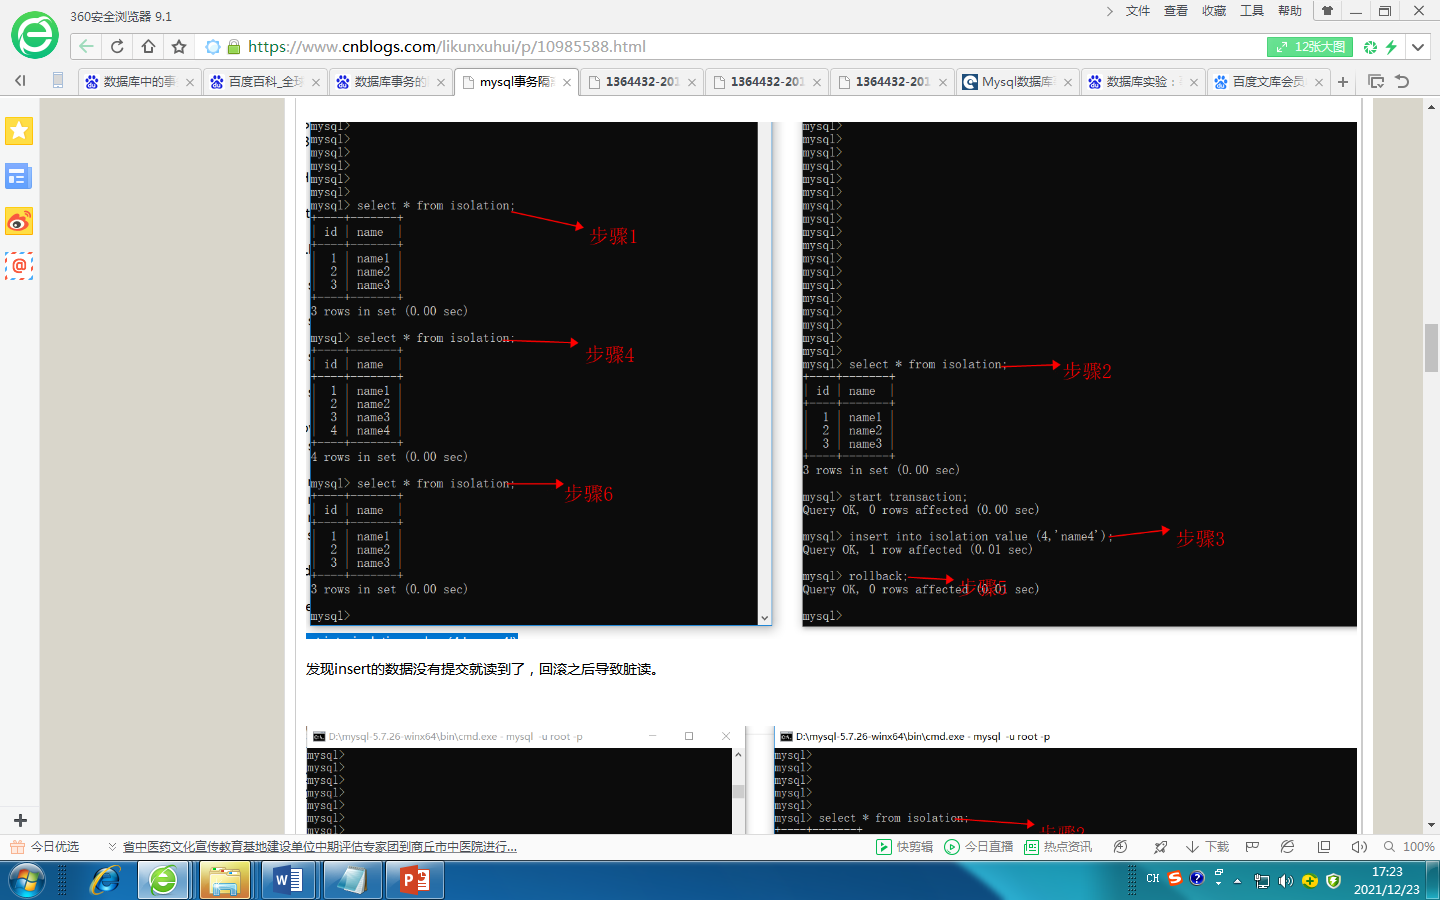
Task: Open the 收藏 menu
Action: tap(1214, 11)
